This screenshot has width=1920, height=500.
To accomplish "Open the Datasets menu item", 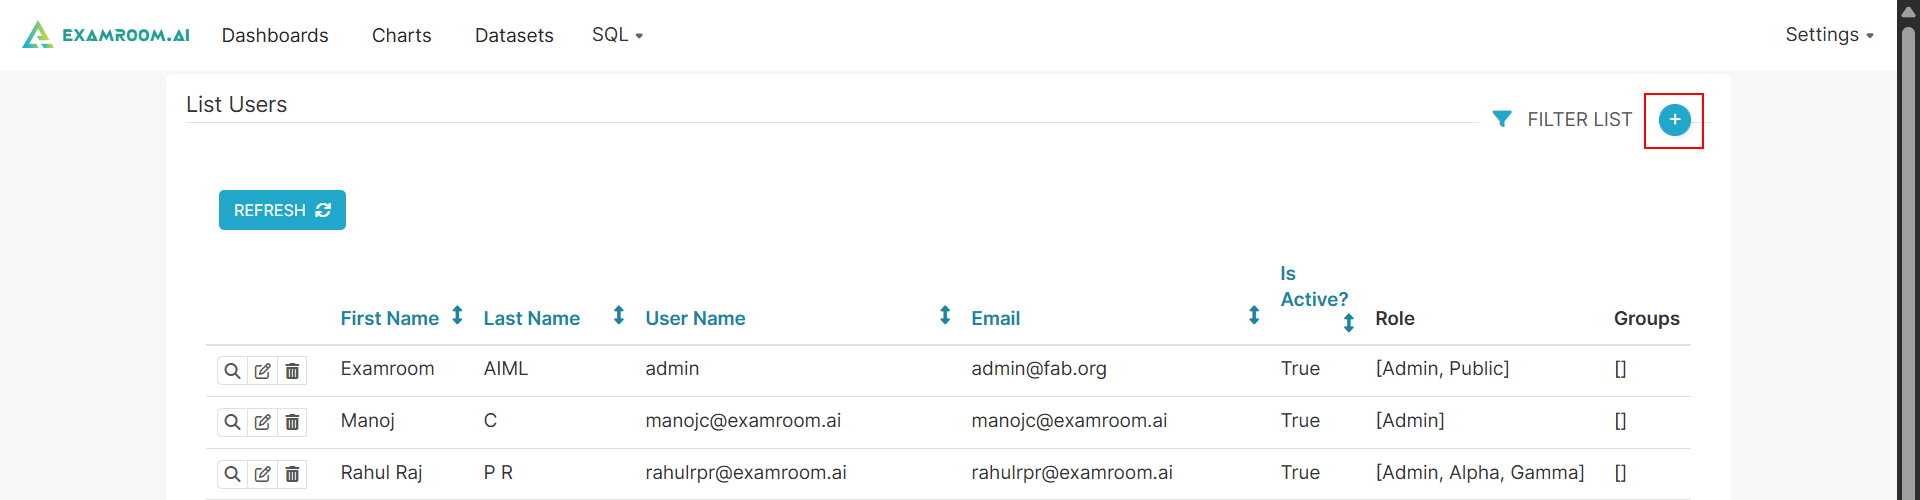I will pyautogui.click(x=514, y=35).
